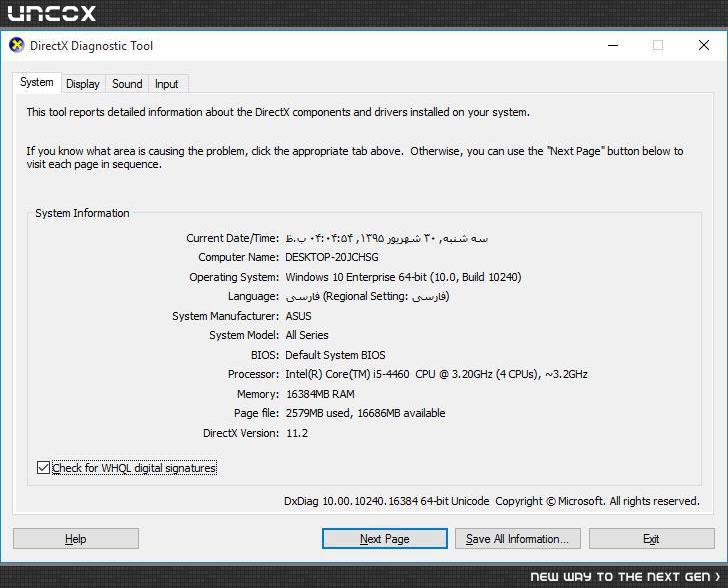Open the Display tab
Image resolution: width=728 pixels, height=588 pixels.
83,84
